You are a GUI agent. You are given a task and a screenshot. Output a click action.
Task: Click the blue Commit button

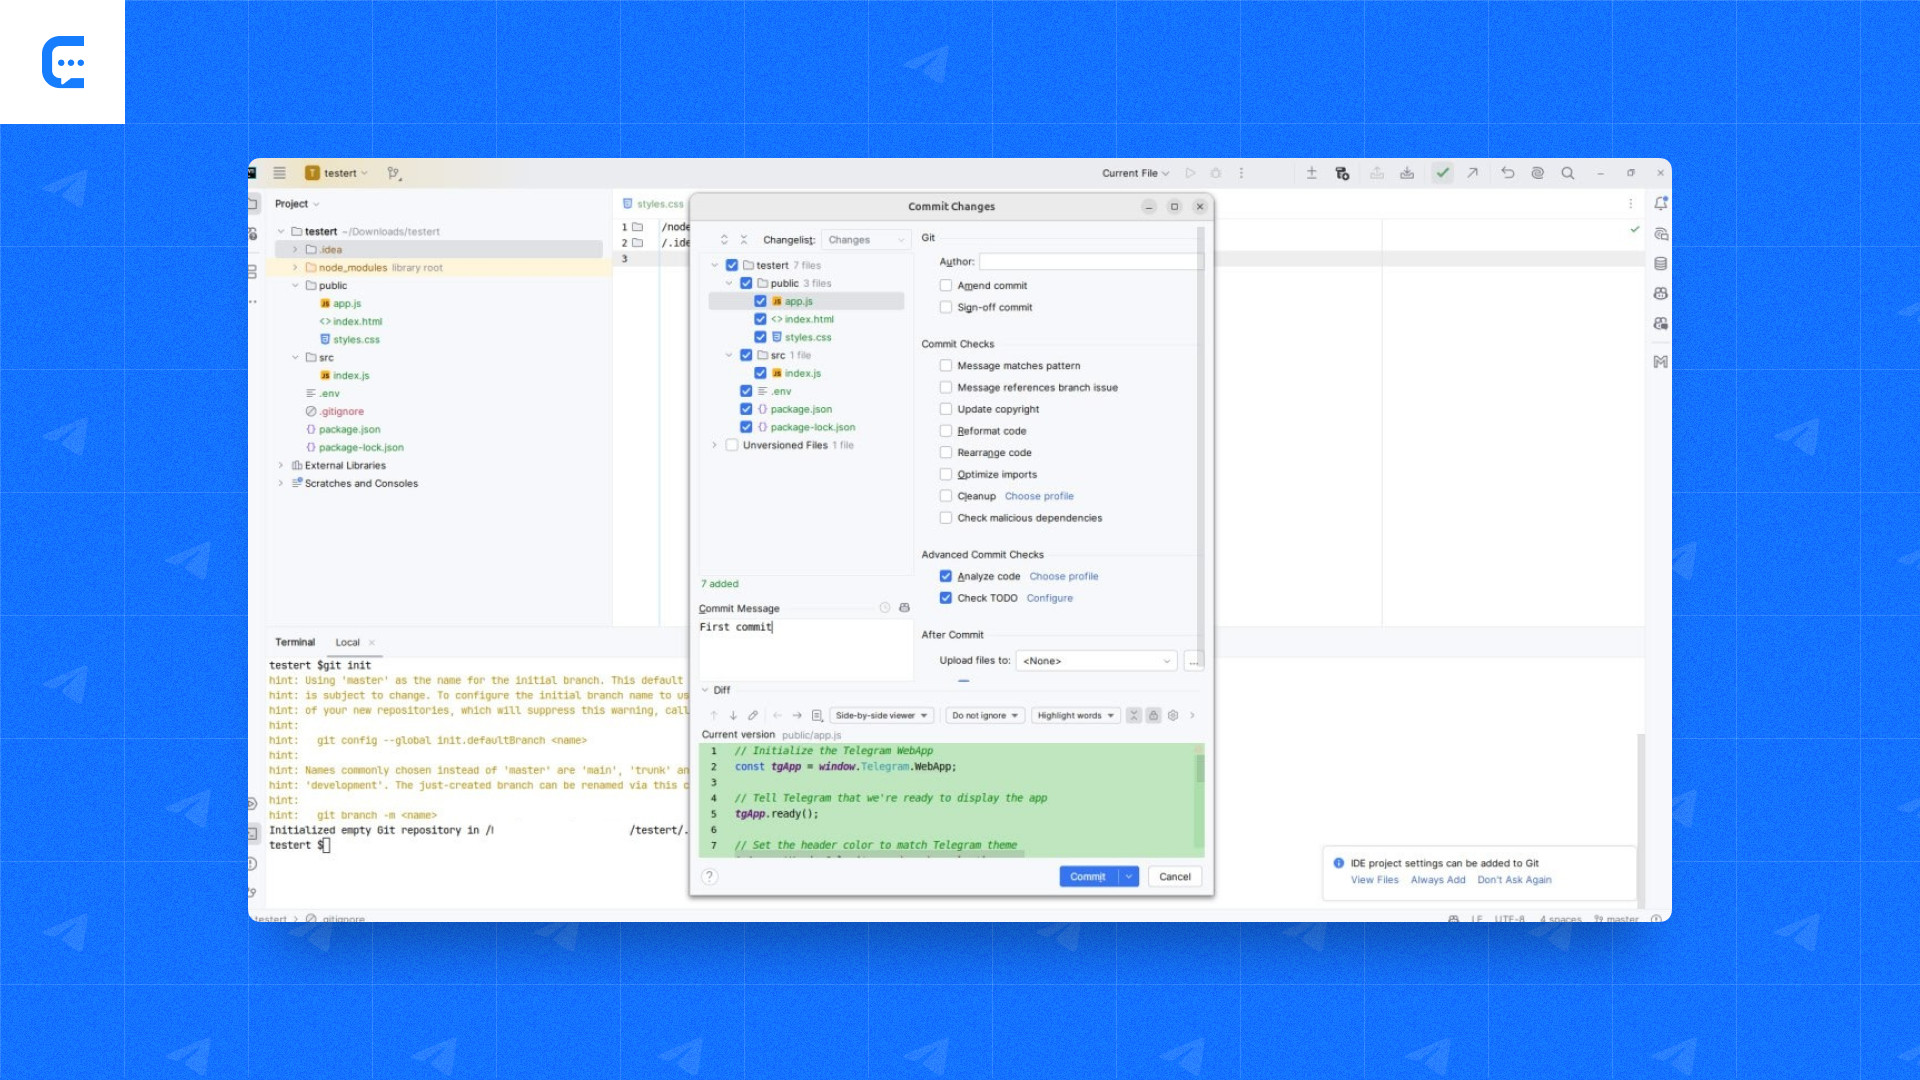coord(1087,877)
